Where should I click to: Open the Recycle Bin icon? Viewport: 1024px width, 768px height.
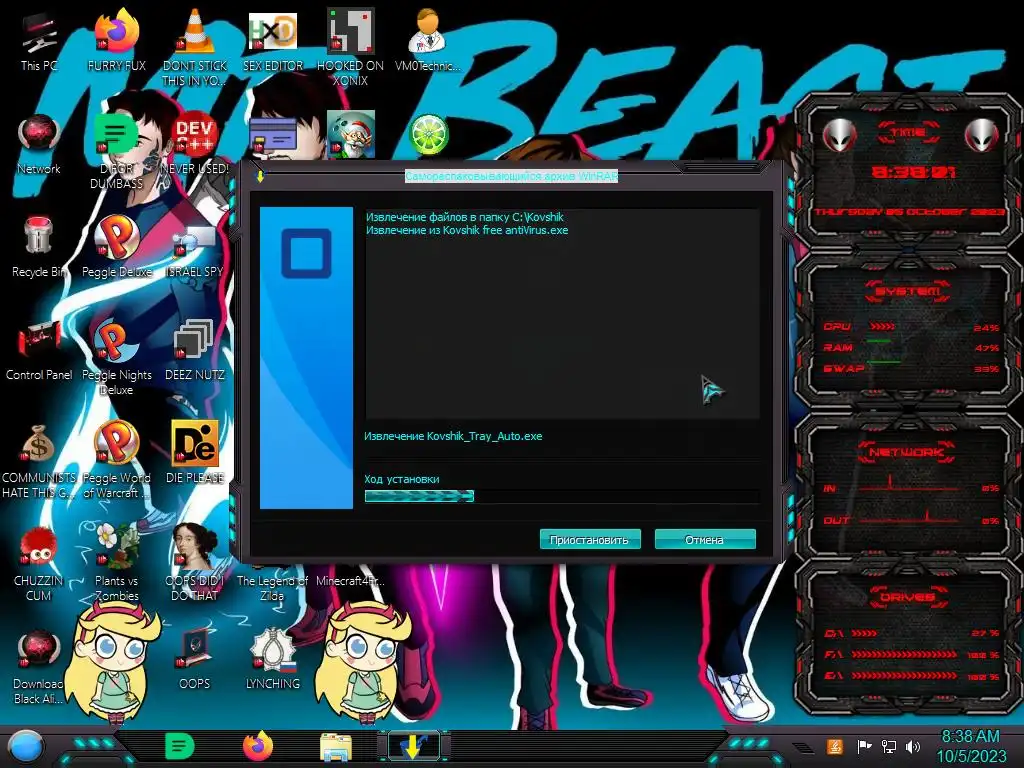pos(39,247)
